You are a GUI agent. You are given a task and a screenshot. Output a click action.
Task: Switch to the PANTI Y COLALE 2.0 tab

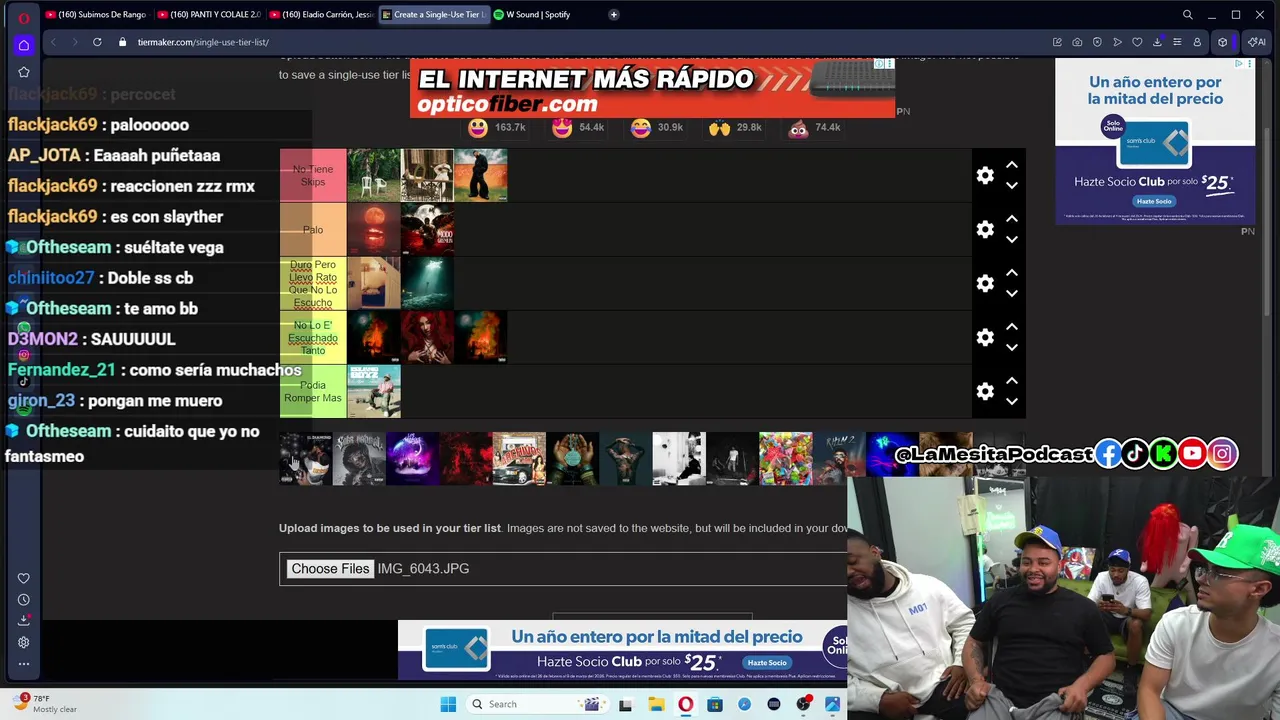pos(208,15)
